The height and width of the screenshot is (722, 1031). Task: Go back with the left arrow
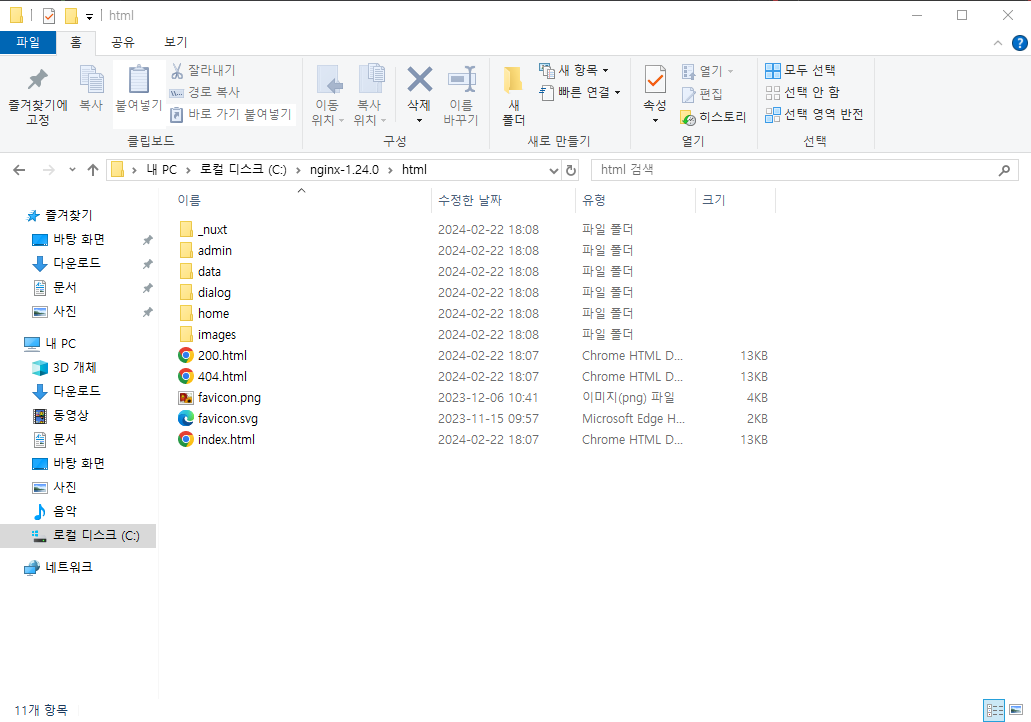pos(19,170)
